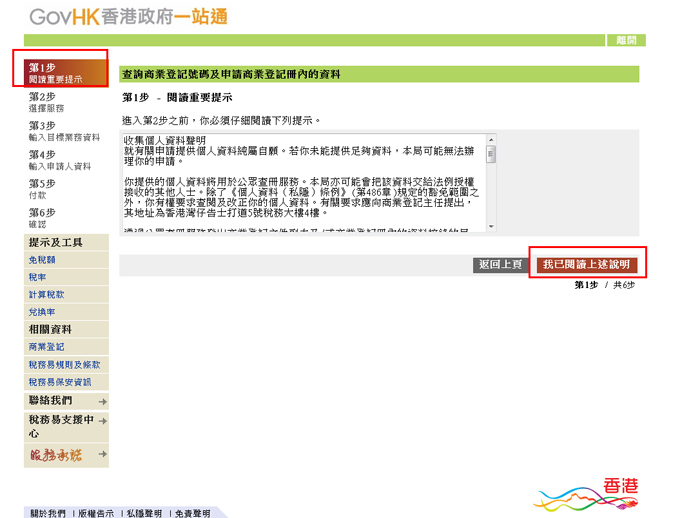Click the 離開 exit button
The image size is (700, 518).
tap(626, 40)
